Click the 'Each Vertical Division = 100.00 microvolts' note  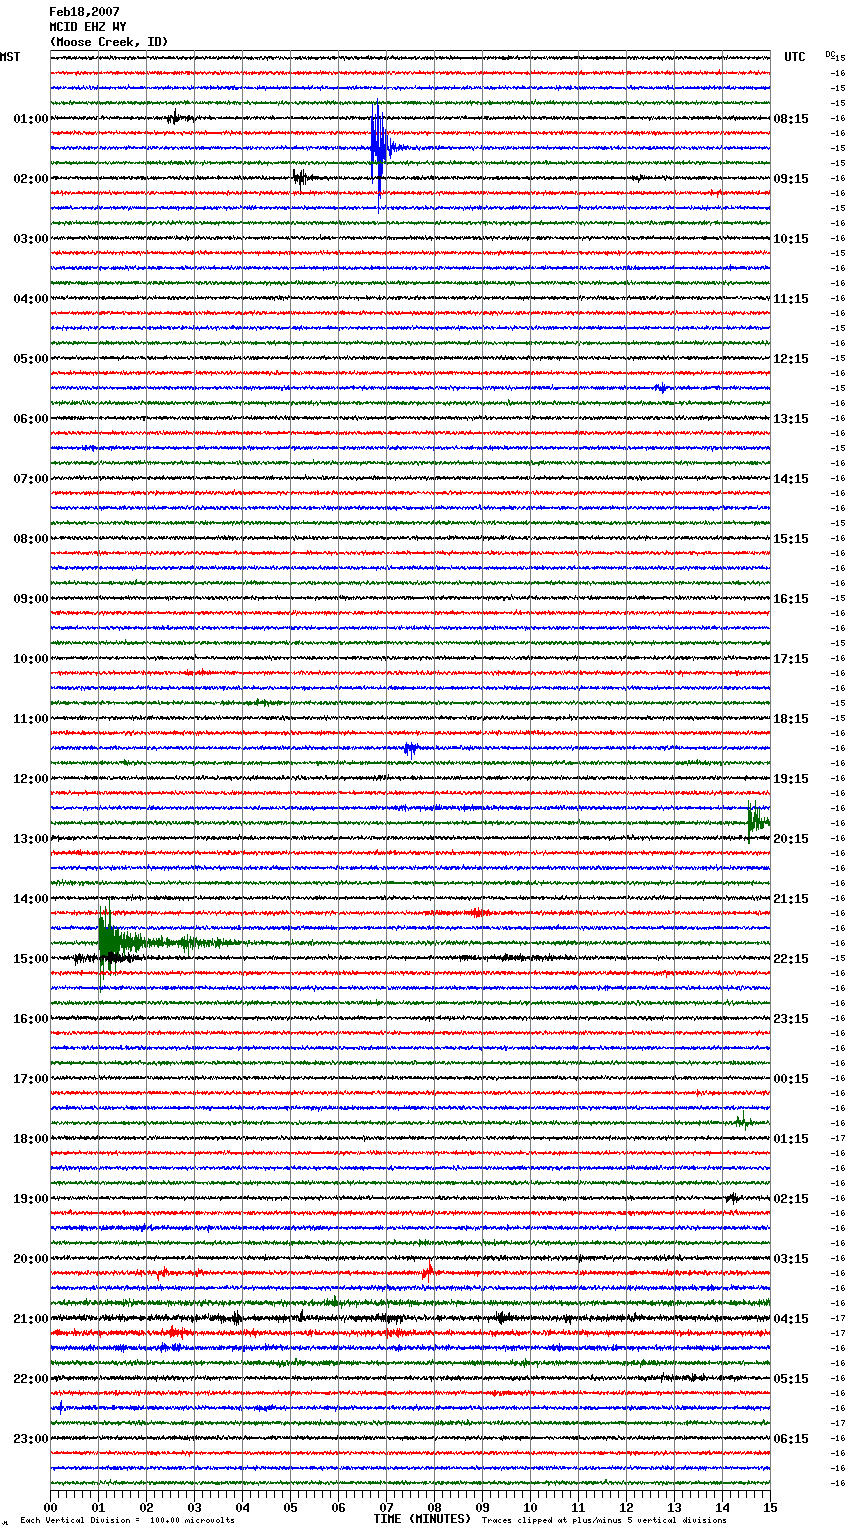[x=128, y=1521]
